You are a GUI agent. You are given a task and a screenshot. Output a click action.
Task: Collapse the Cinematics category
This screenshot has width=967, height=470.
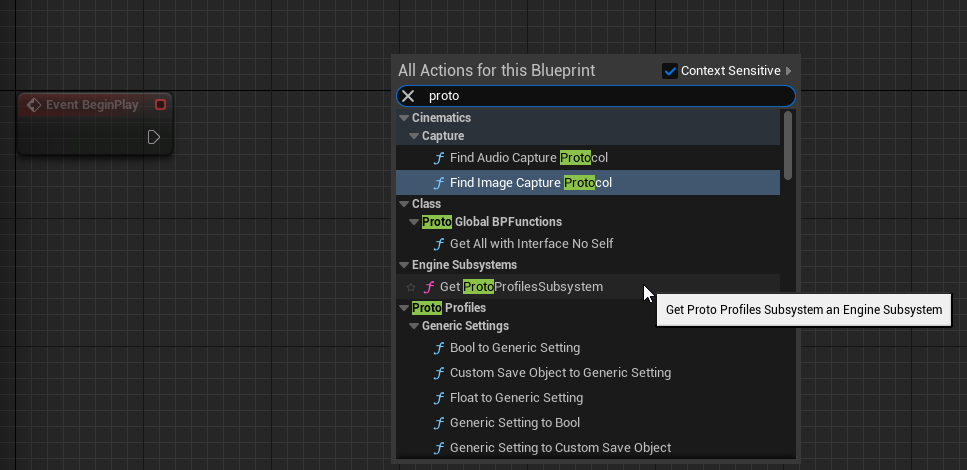404,118
